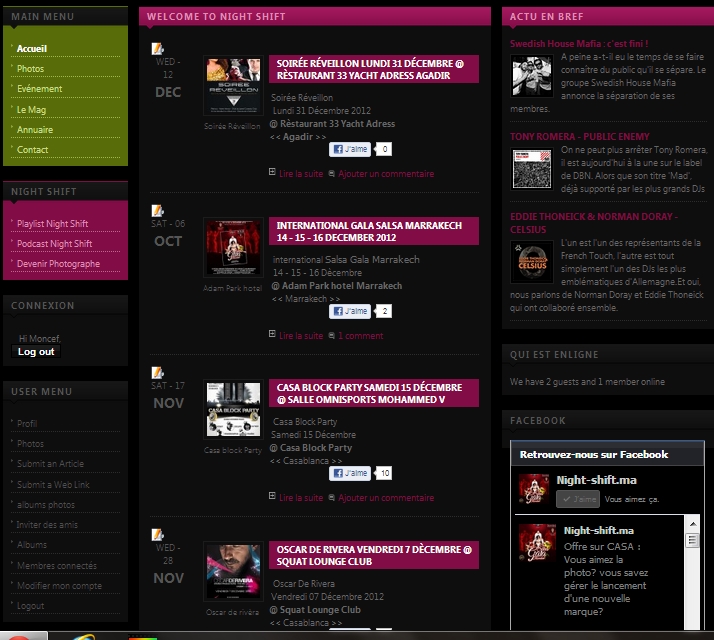Screen dimensions: 714x640
Task: Open Devenir Photographe link
Action: coord(58,264)
